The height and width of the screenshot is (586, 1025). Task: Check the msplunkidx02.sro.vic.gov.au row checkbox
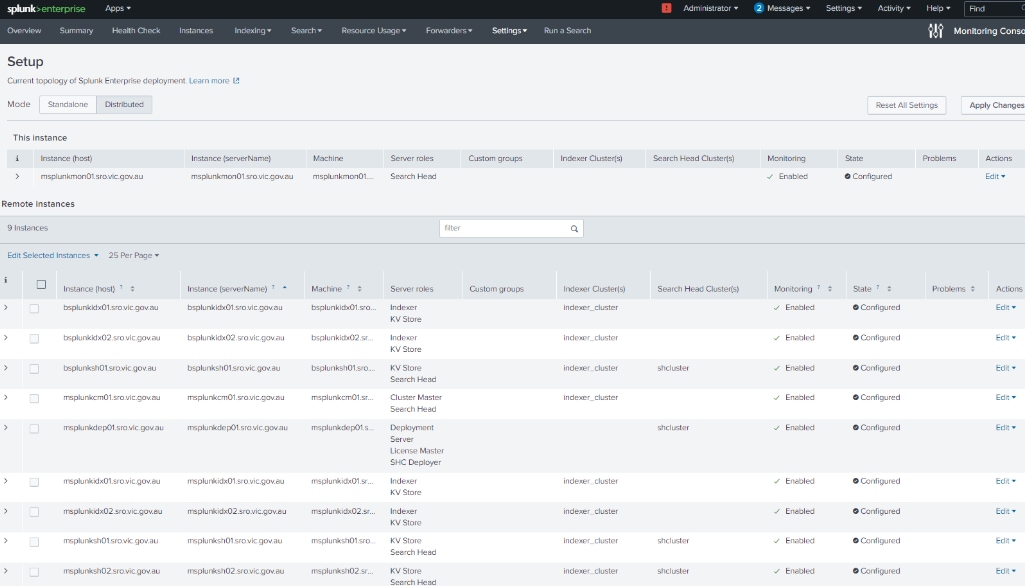pyautogui.click(x=34, y=511)
